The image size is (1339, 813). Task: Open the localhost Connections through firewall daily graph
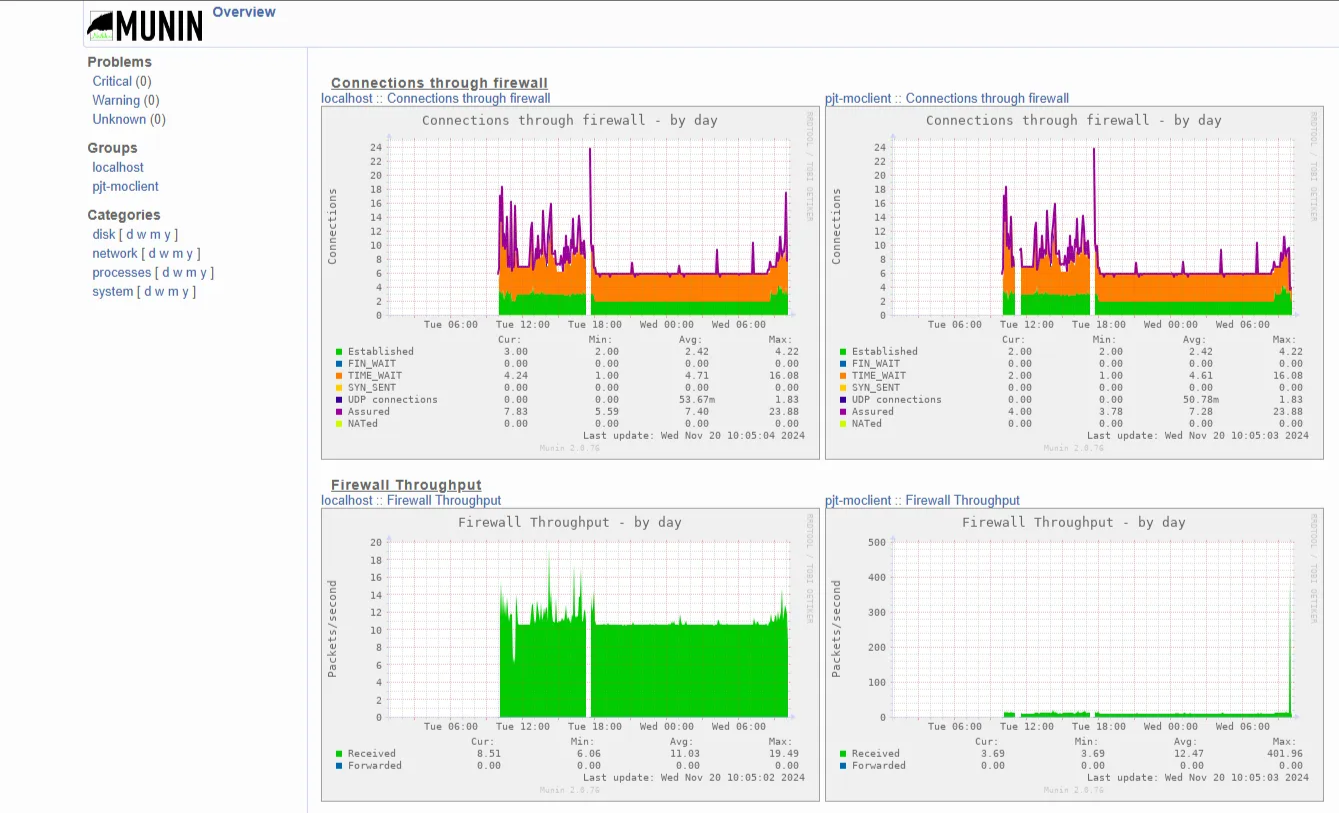(570, 283)
